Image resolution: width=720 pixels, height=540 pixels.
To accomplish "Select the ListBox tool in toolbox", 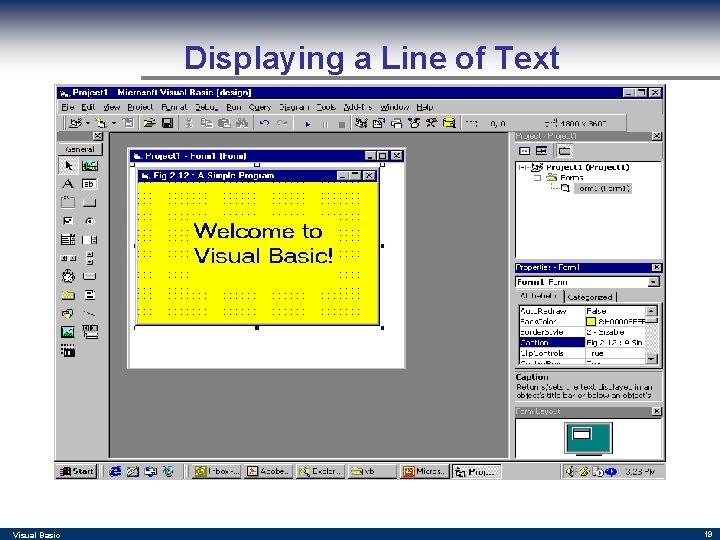I will click(x=90, y=239).
